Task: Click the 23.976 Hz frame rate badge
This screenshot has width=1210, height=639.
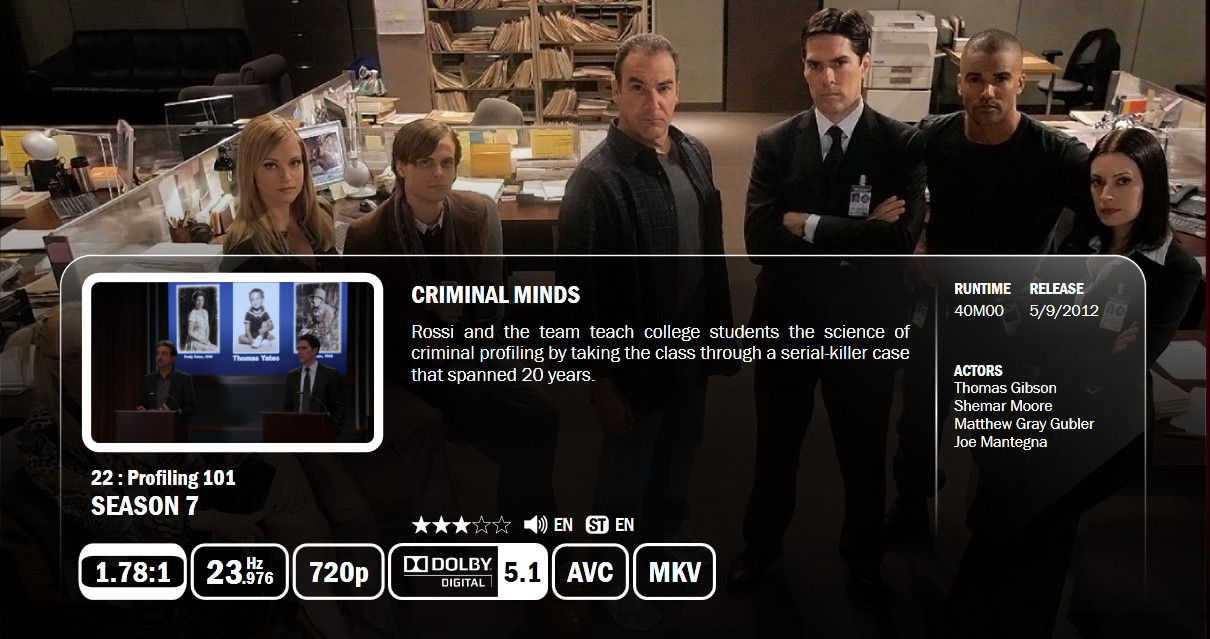Action: [240, 572]
